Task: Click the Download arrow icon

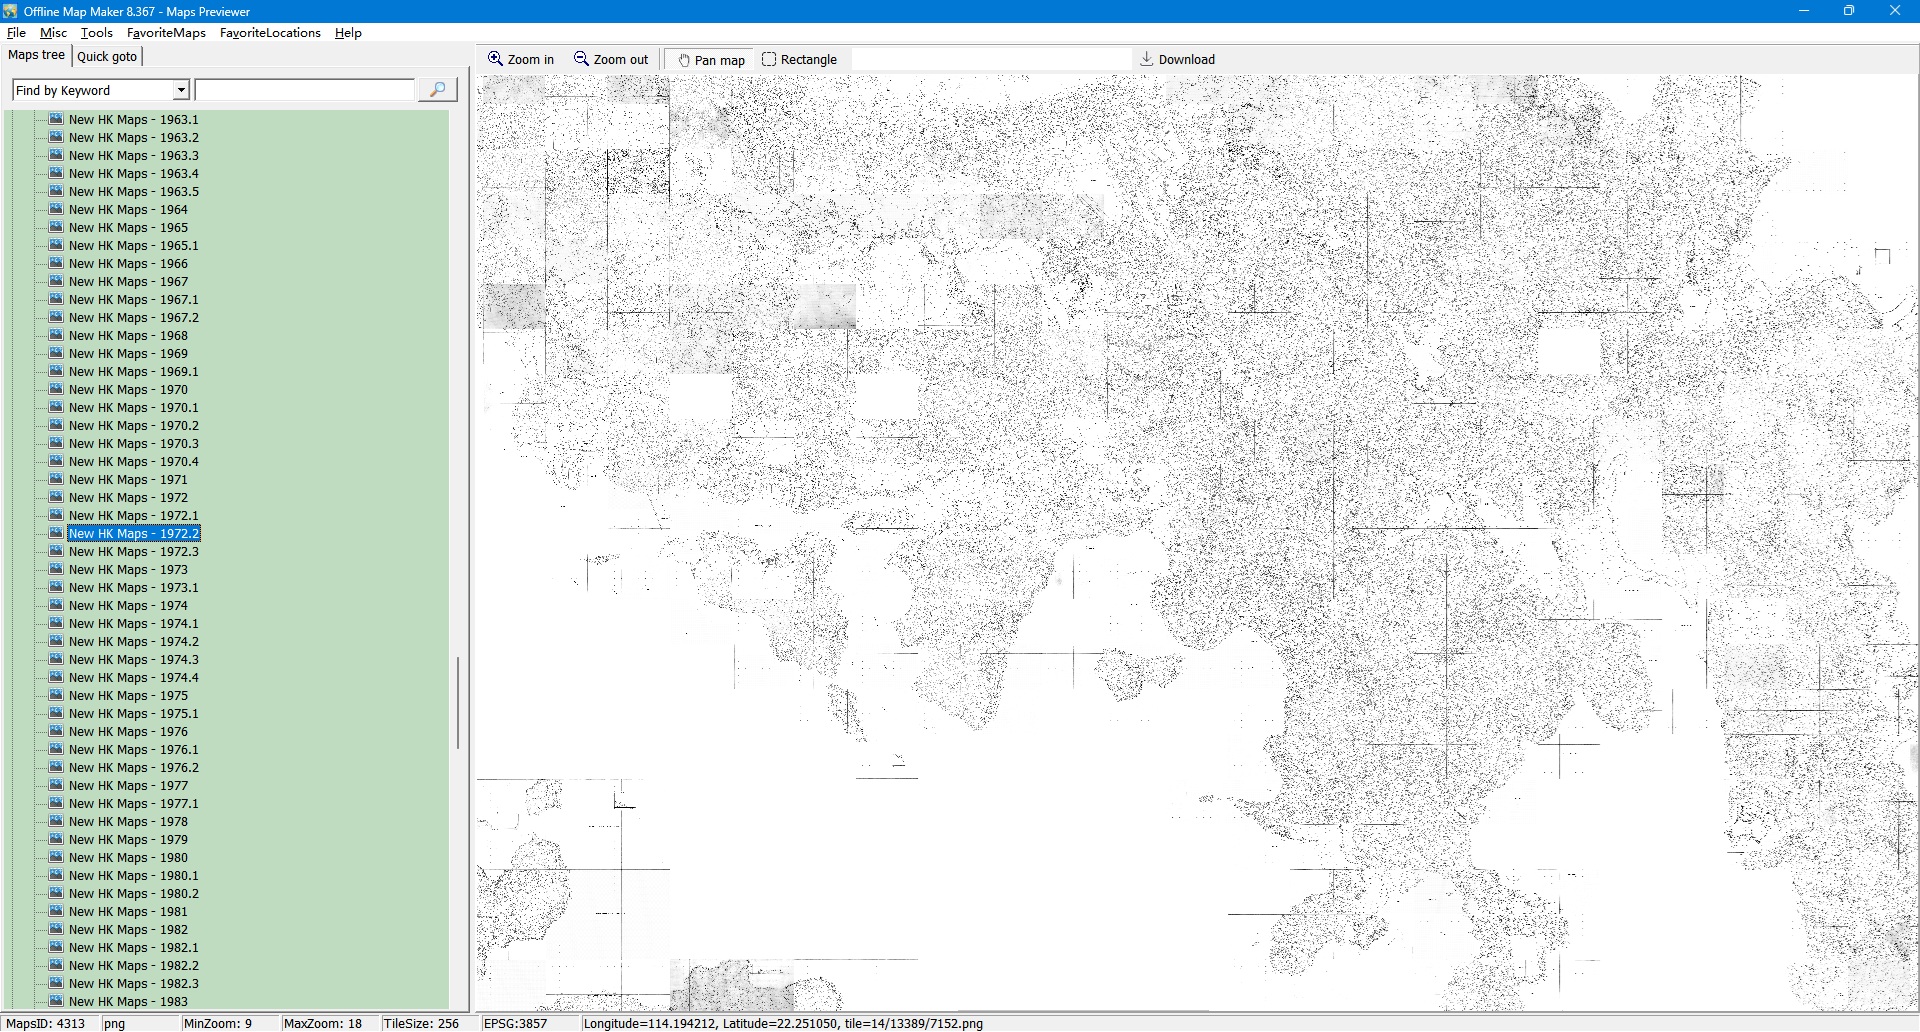Action: 1147,59
